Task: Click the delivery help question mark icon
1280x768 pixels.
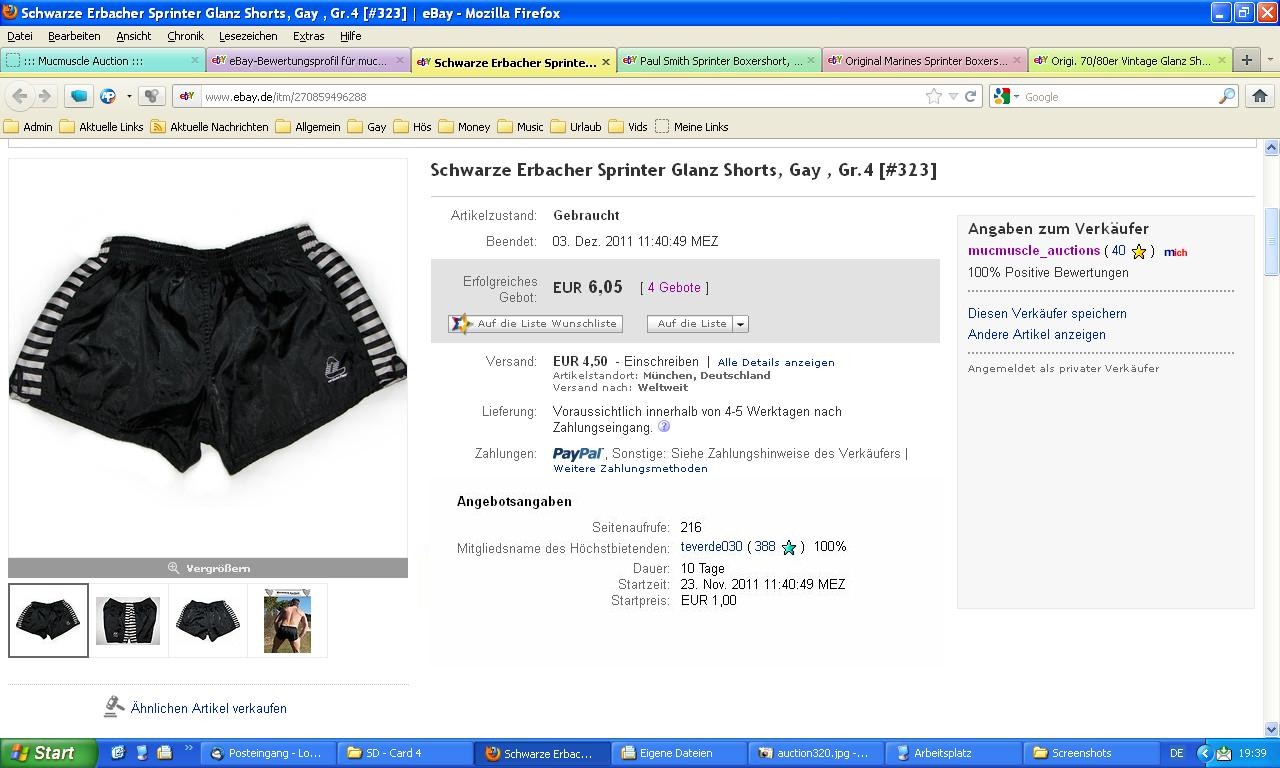Action: (x=664, y=427)
